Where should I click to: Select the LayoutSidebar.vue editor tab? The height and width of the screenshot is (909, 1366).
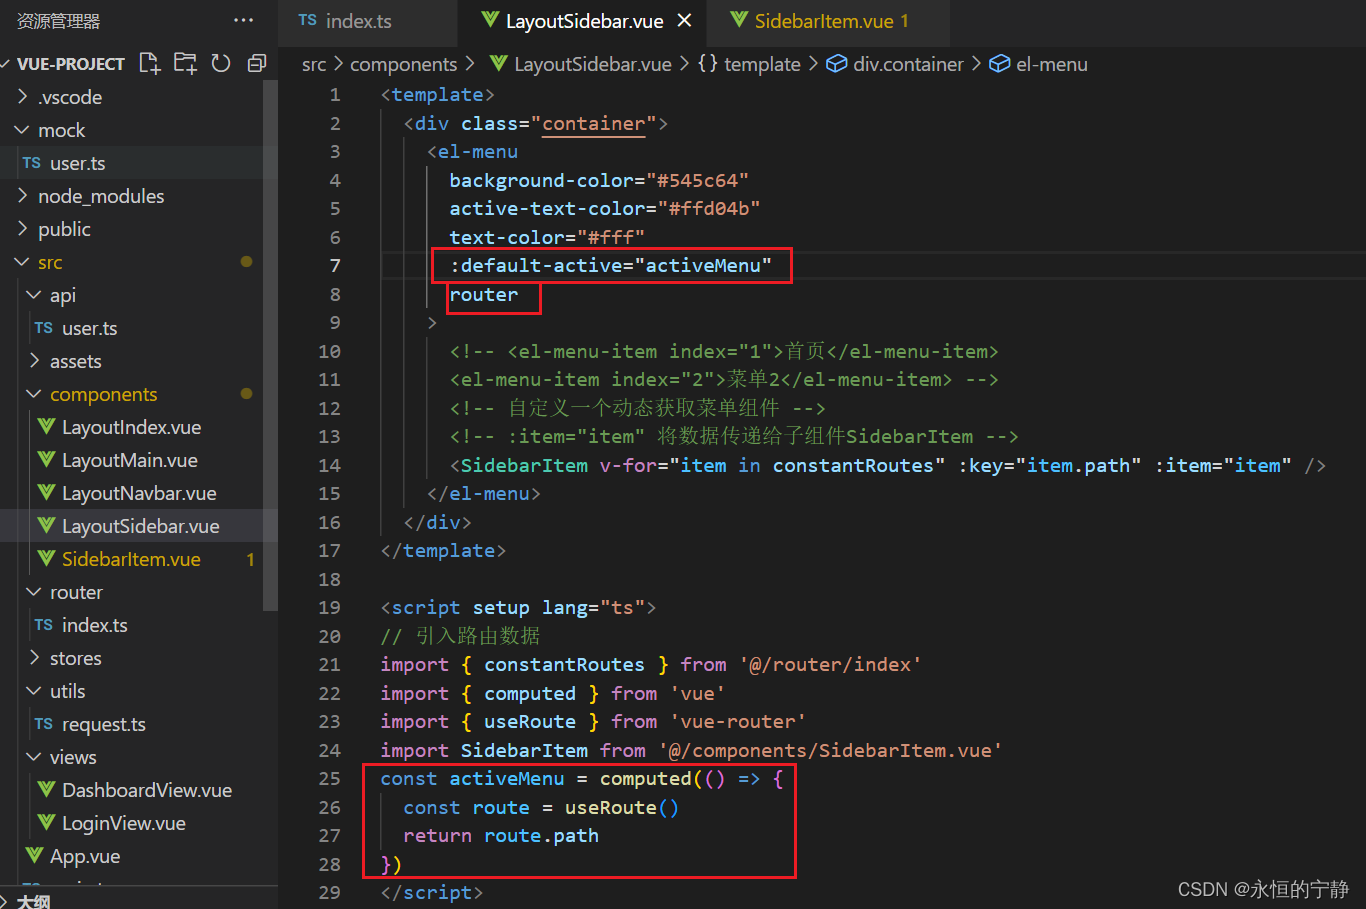point(584,20)
